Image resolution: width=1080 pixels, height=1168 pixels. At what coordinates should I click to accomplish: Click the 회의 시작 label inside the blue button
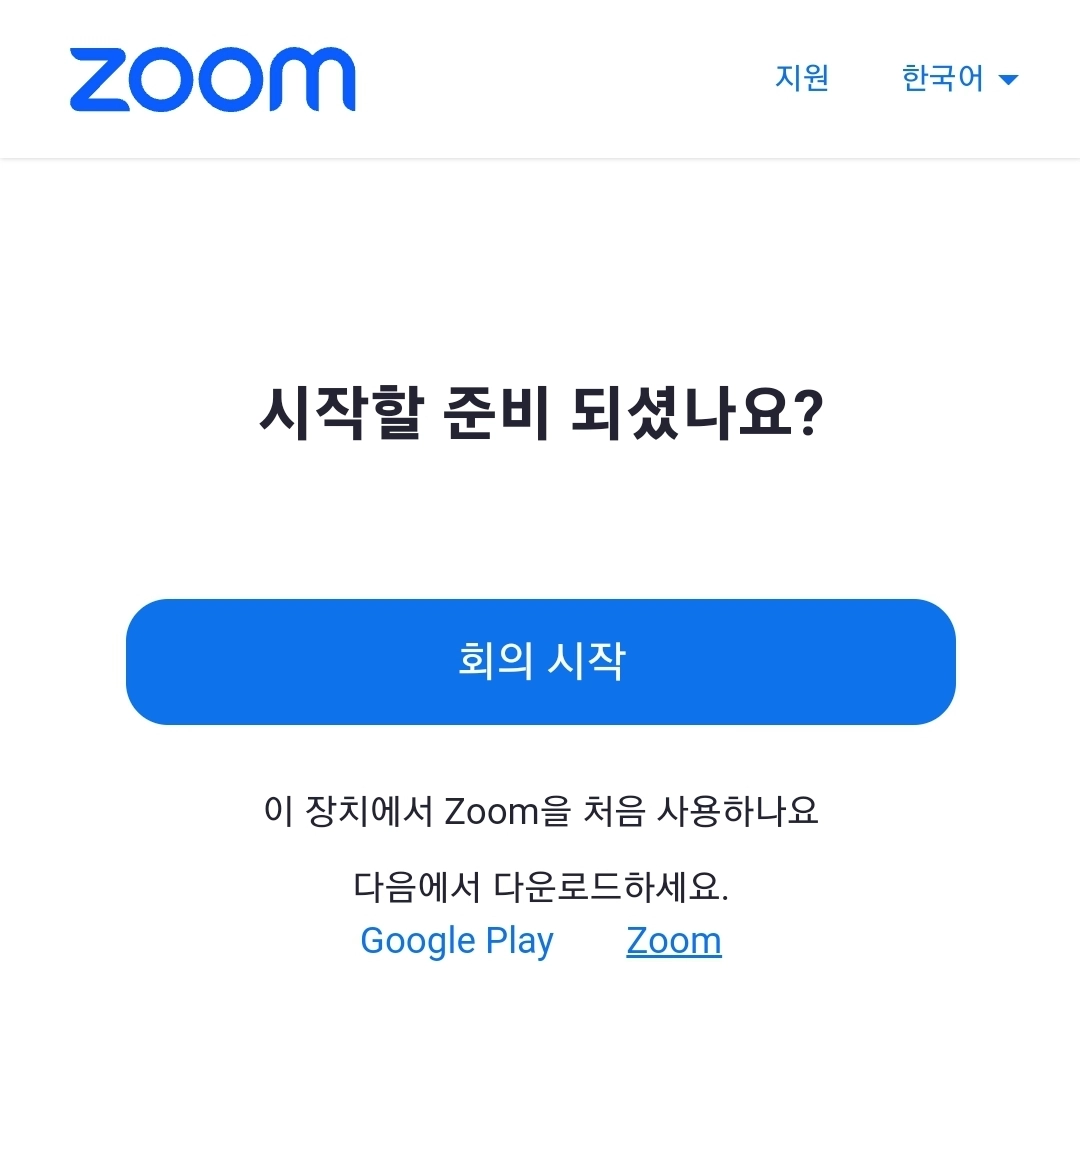click(x=541, y=661)
